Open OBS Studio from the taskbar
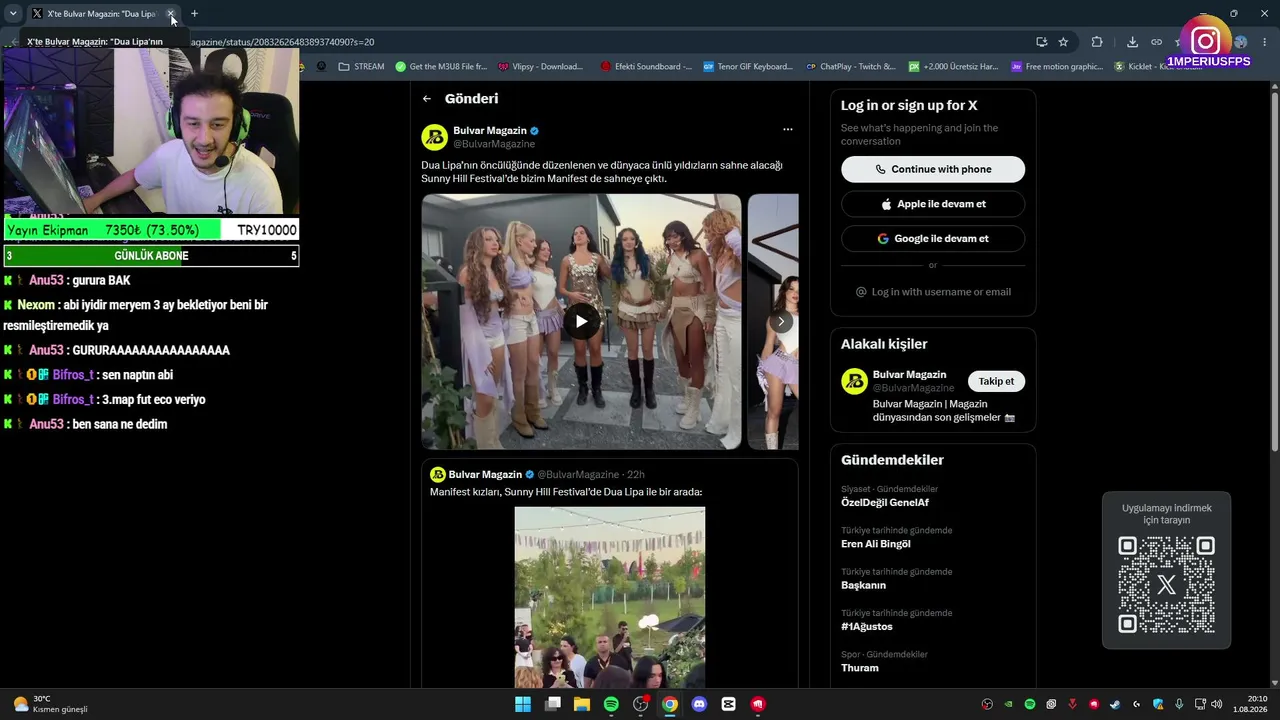The width and height of the screenshot is (1280, 720). (x=641, y=704)
